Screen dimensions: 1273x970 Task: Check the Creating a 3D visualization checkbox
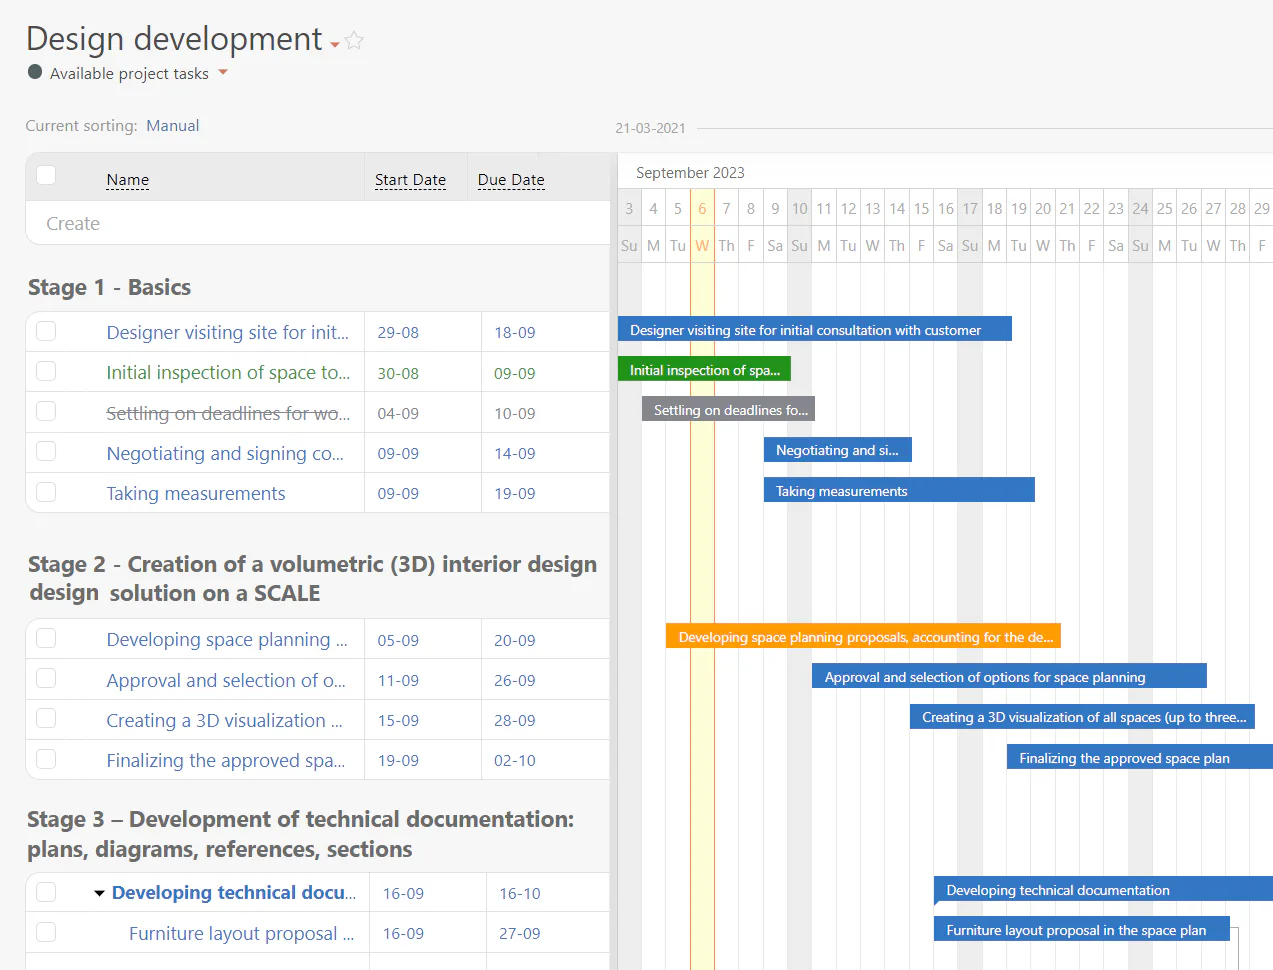(46, 718)
